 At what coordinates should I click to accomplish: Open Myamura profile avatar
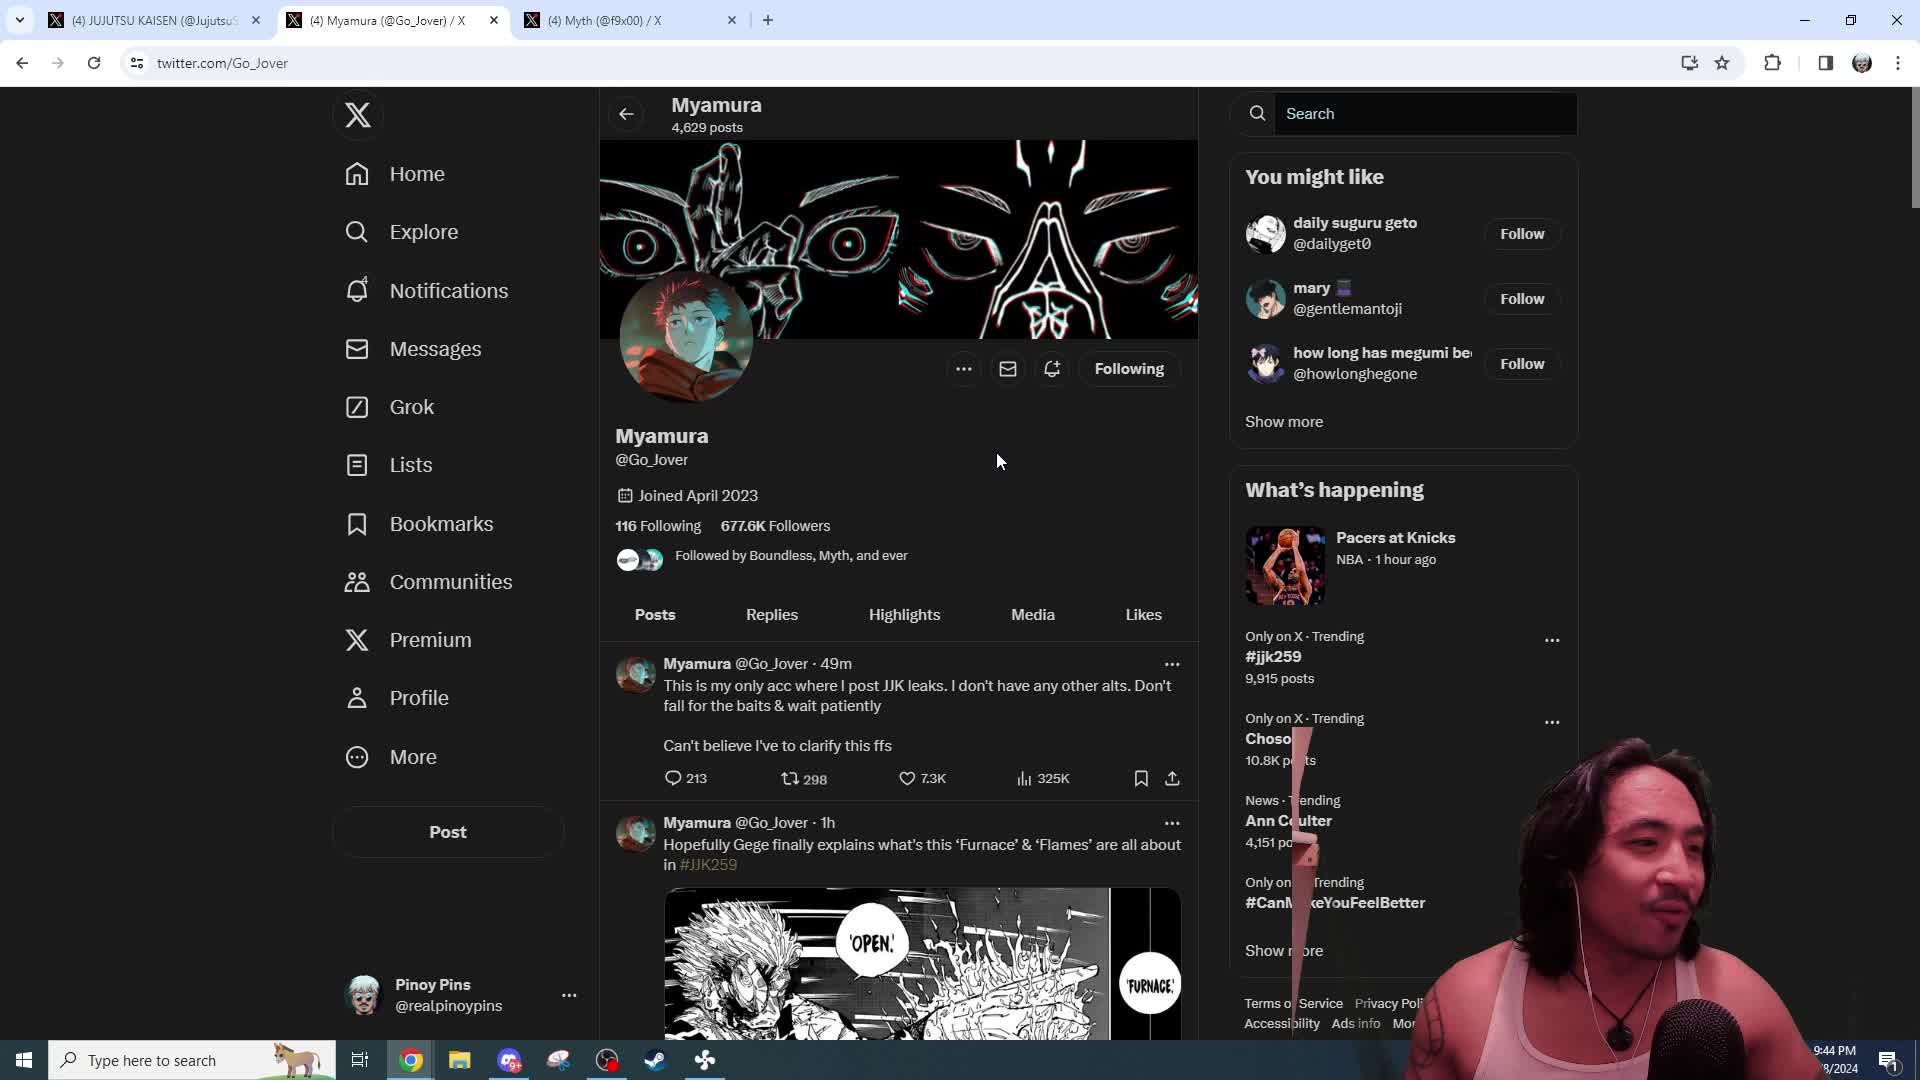(x=686, y=337)
